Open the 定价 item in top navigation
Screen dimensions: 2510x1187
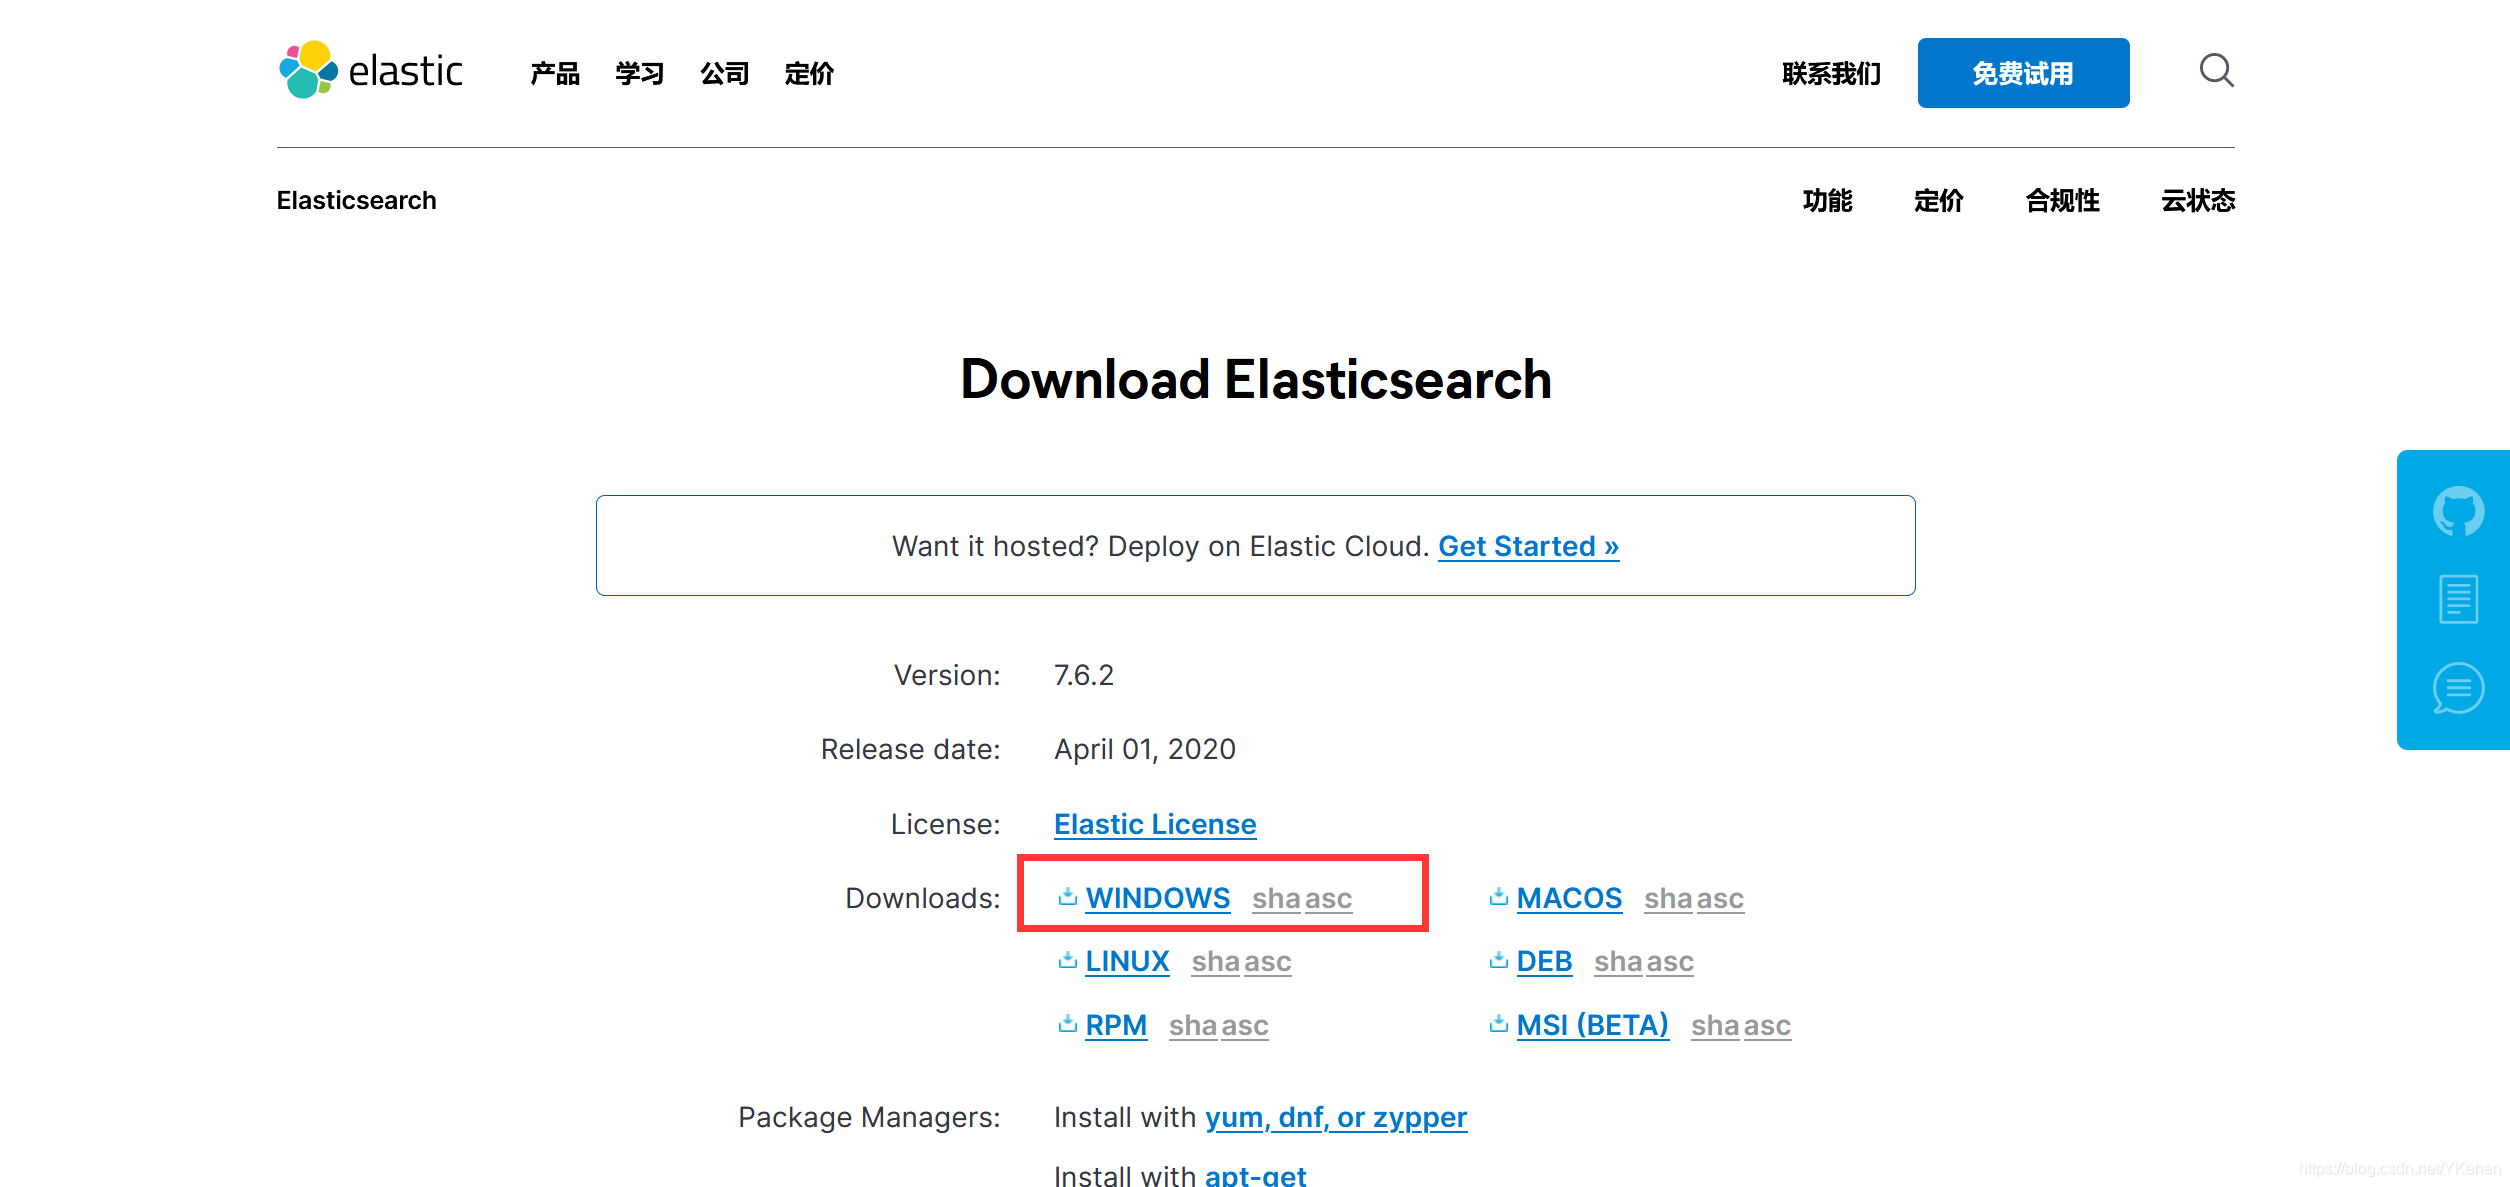[809, 73]
